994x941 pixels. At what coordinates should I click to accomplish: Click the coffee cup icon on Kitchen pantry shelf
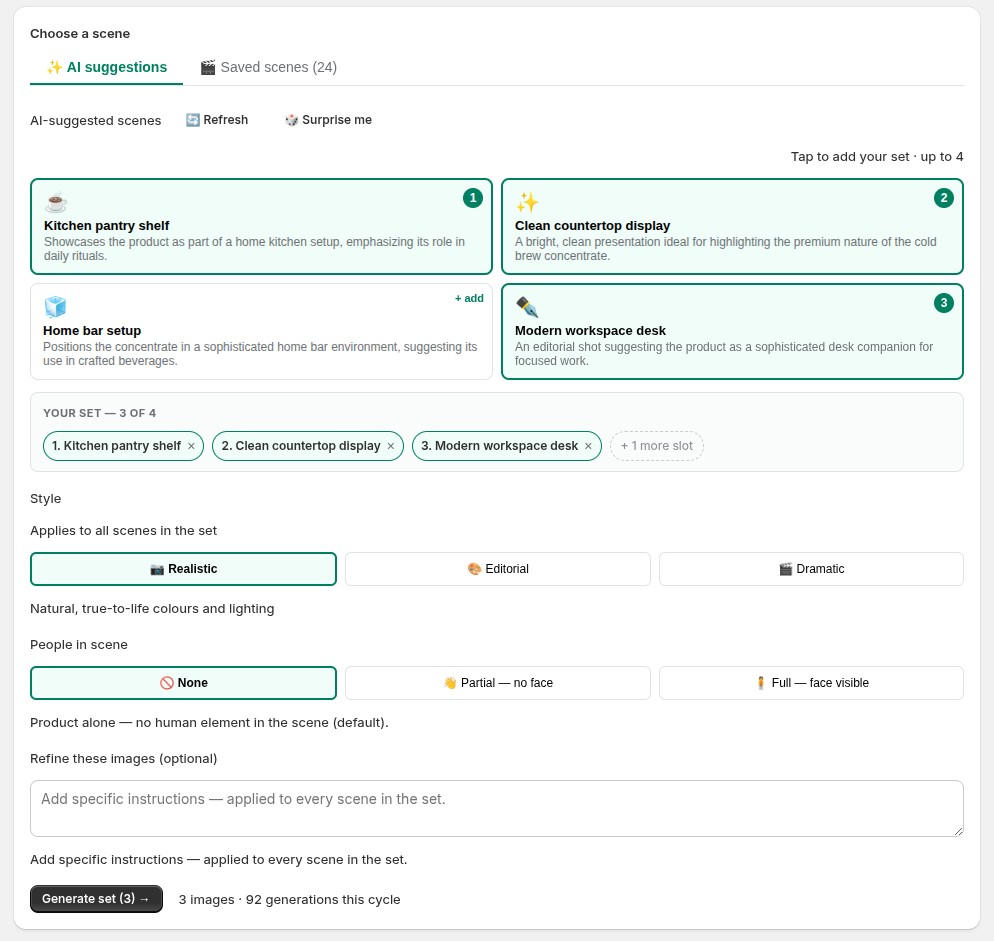point(56,202)
